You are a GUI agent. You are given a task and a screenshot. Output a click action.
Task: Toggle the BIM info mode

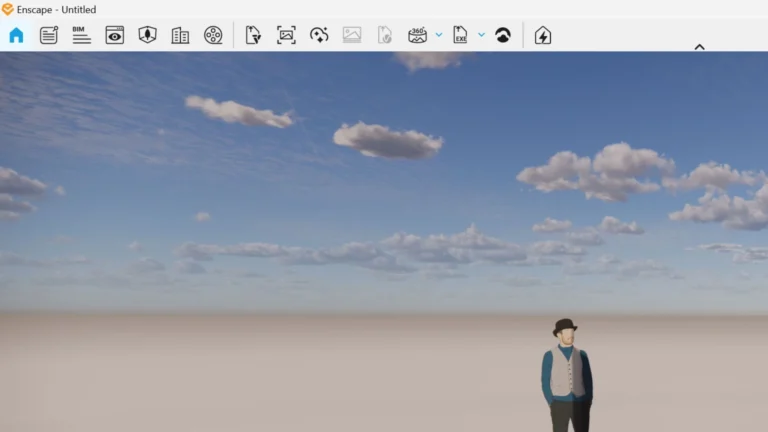pos(81,35)
